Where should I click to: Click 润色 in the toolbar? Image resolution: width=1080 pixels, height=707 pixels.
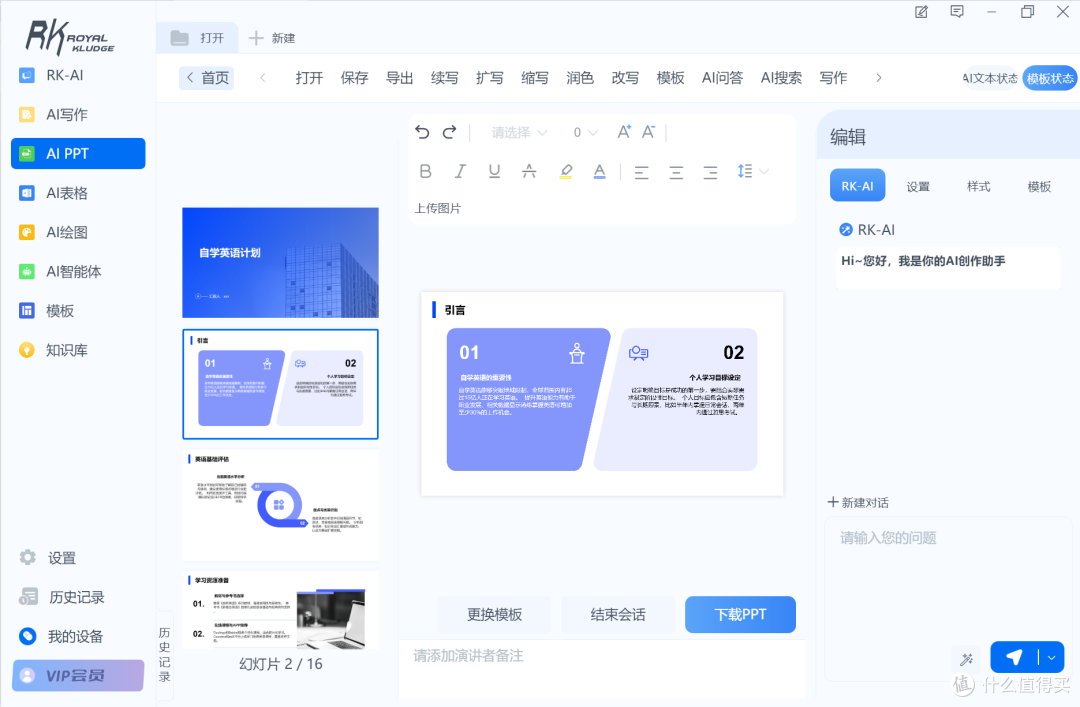coord(580,78)
